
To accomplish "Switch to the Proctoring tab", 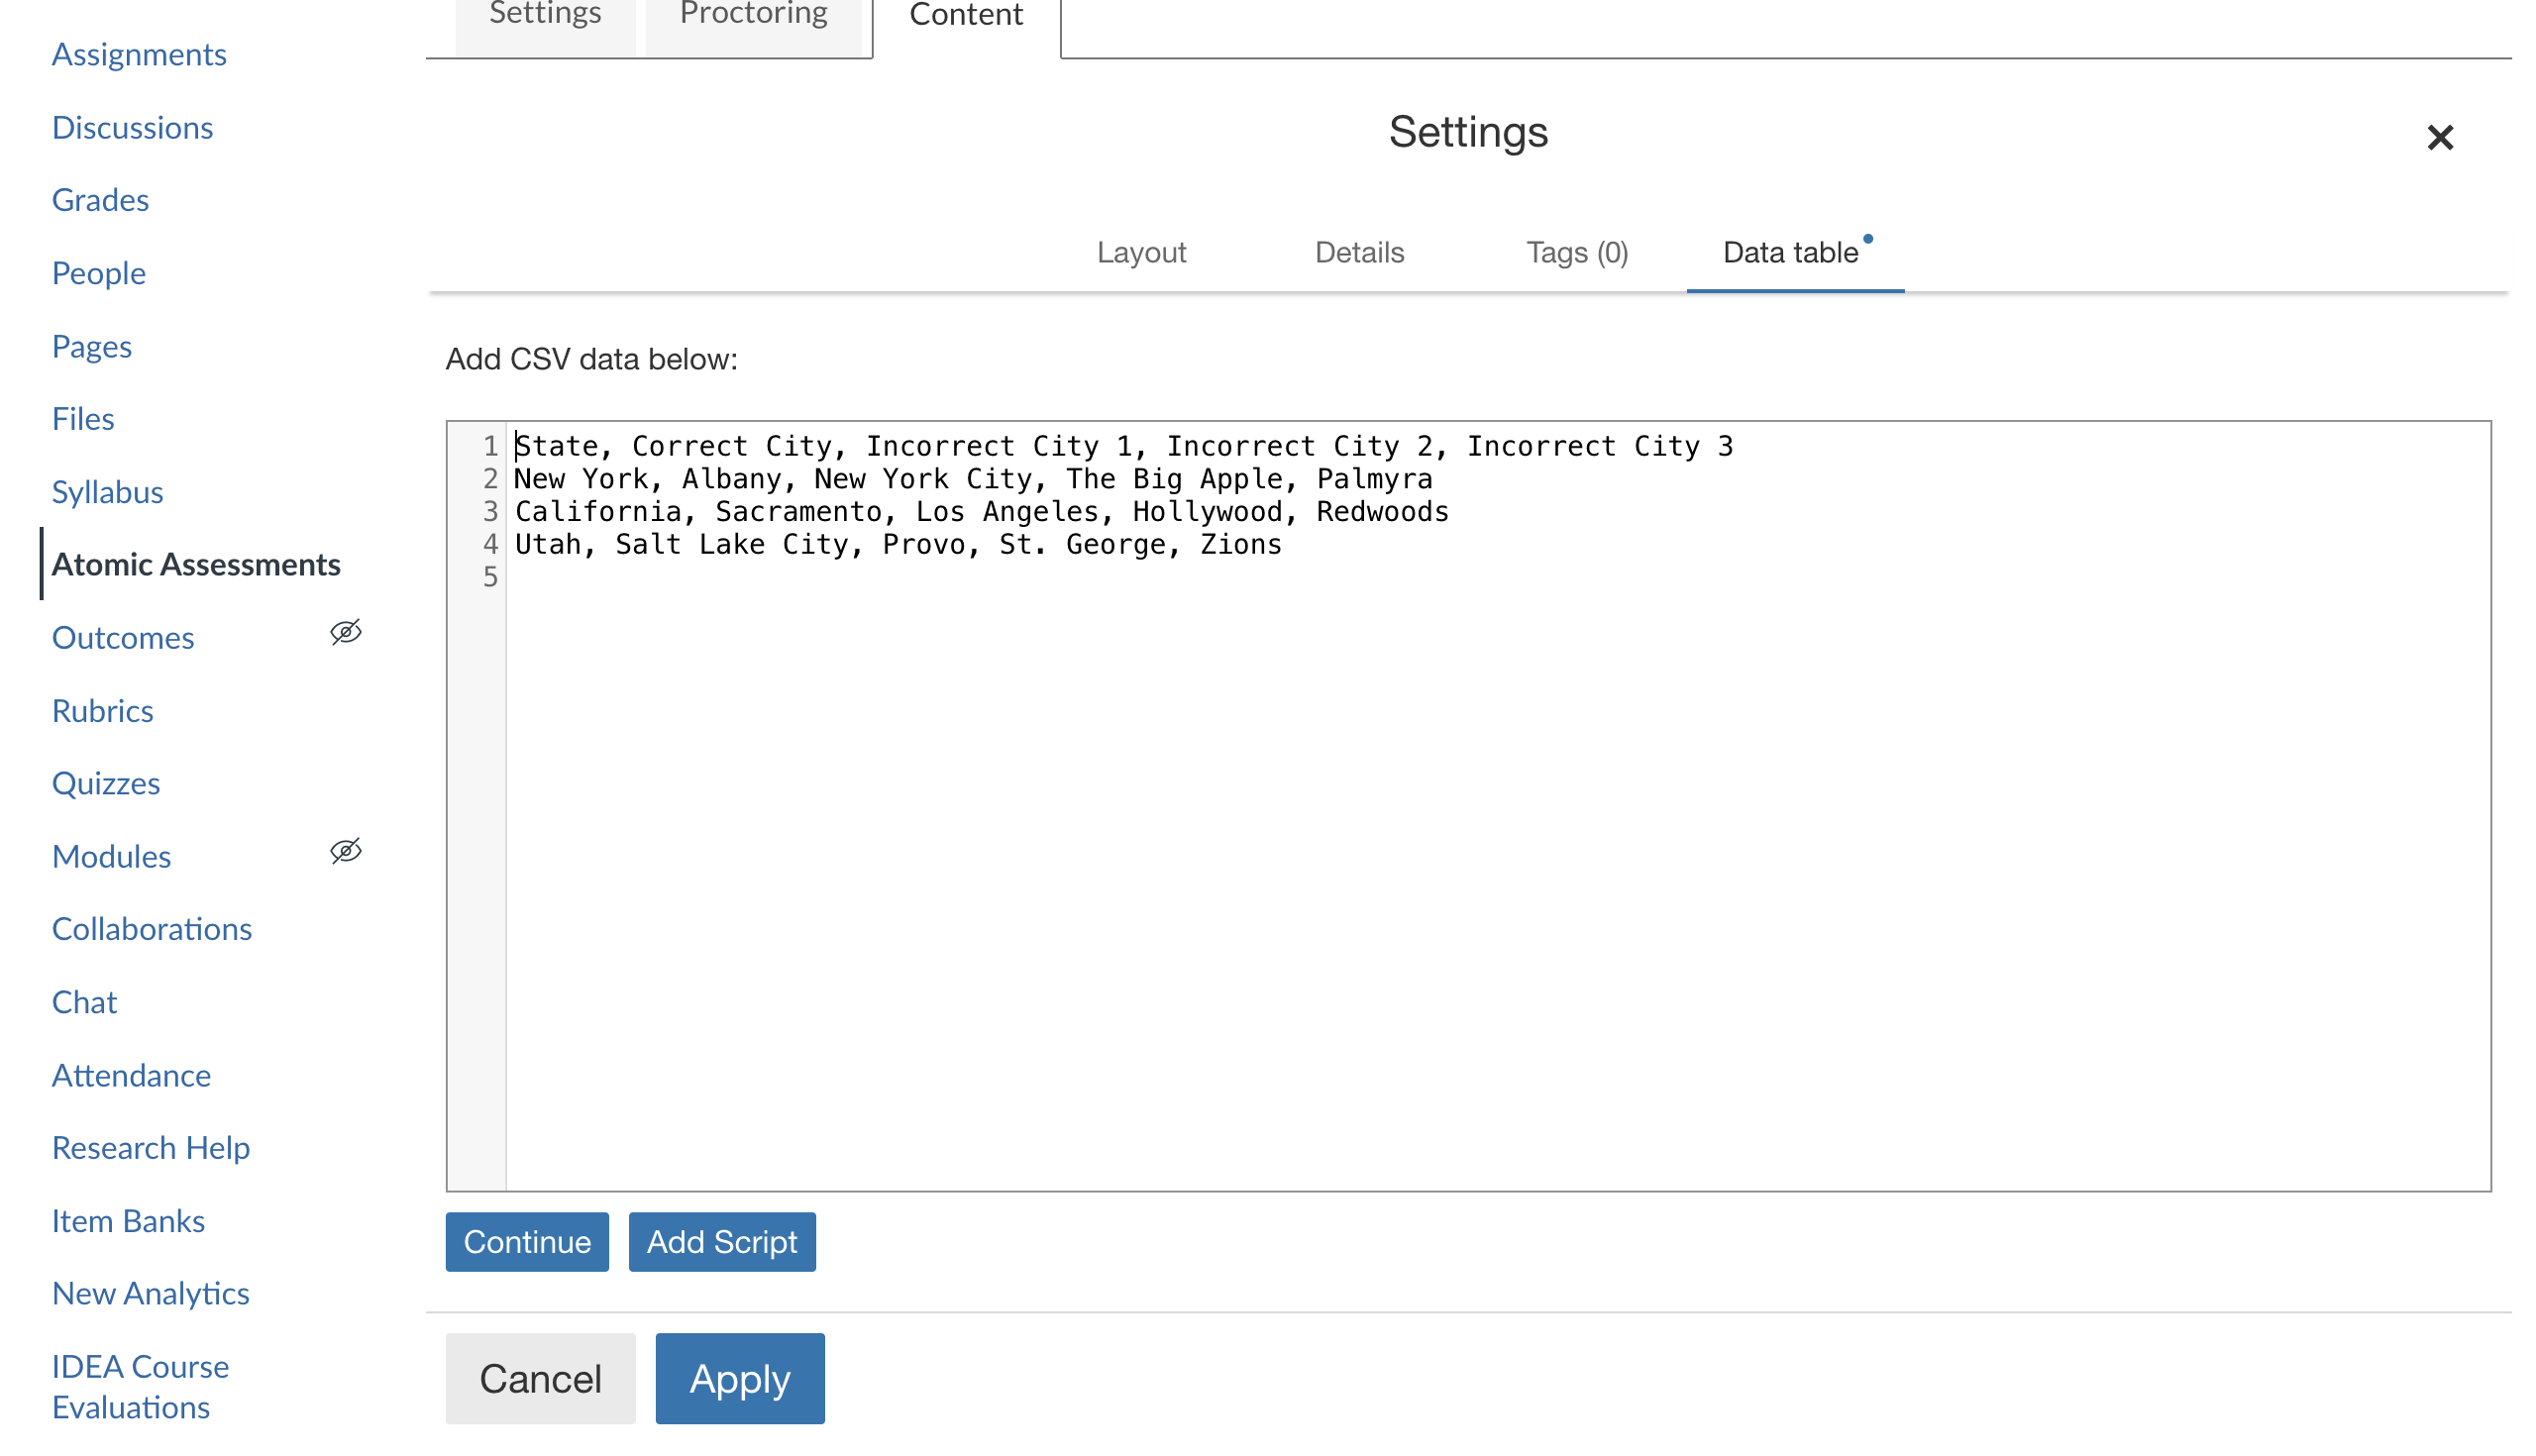I will tap(753, 14).
